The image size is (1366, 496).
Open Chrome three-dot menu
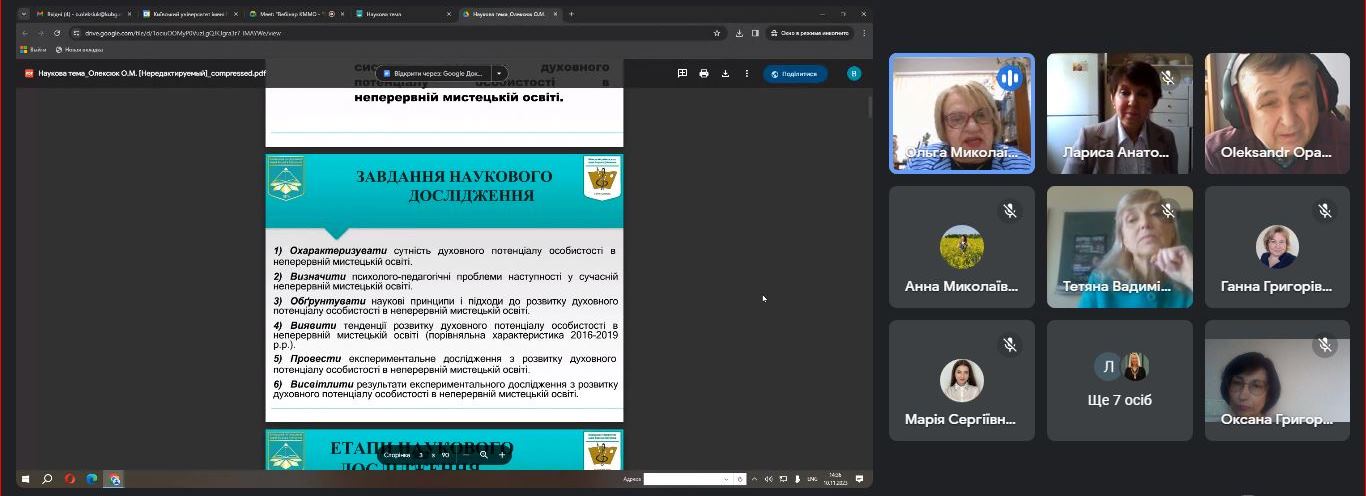(864, 33)
